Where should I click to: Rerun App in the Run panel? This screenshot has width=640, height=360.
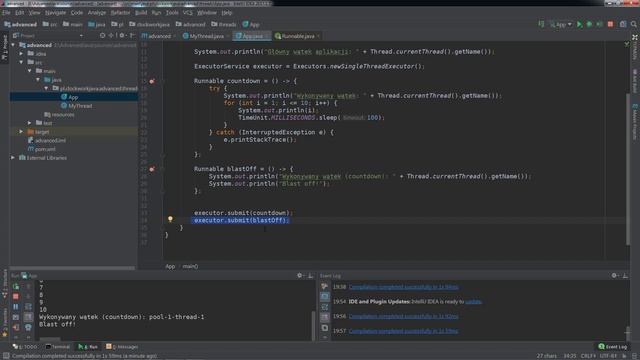tap(16, 287)
